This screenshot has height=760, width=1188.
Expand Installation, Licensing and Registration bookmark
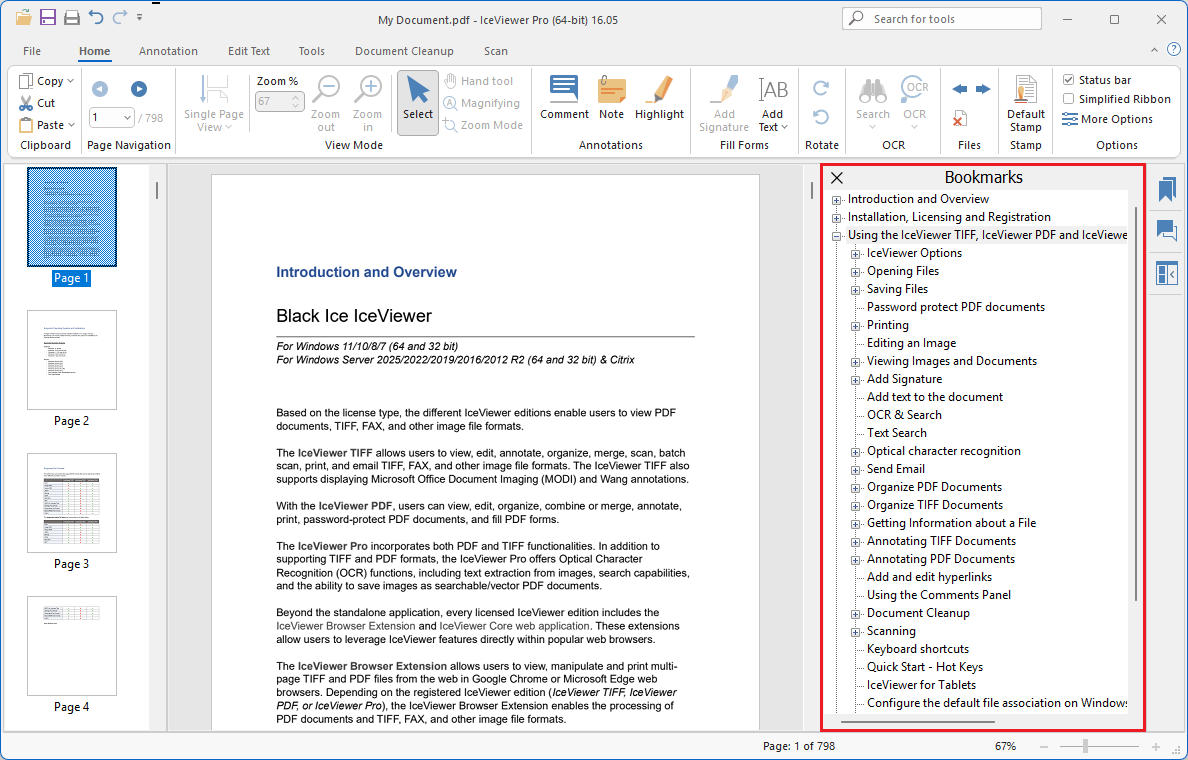[836, 218]
